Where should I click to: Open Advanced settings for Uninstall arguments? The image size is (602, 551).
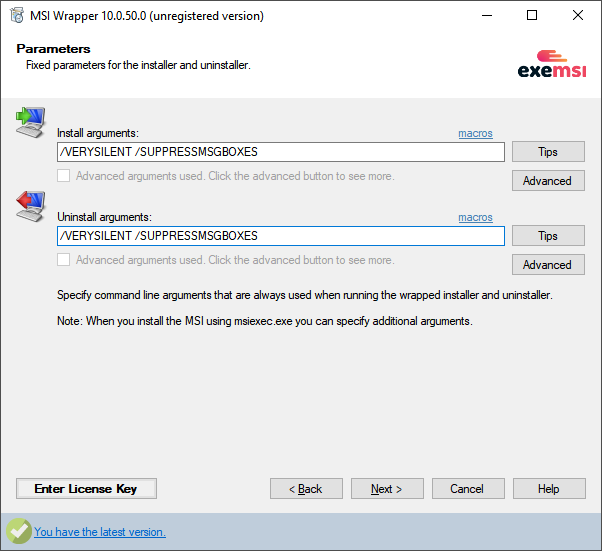[548, 265]
